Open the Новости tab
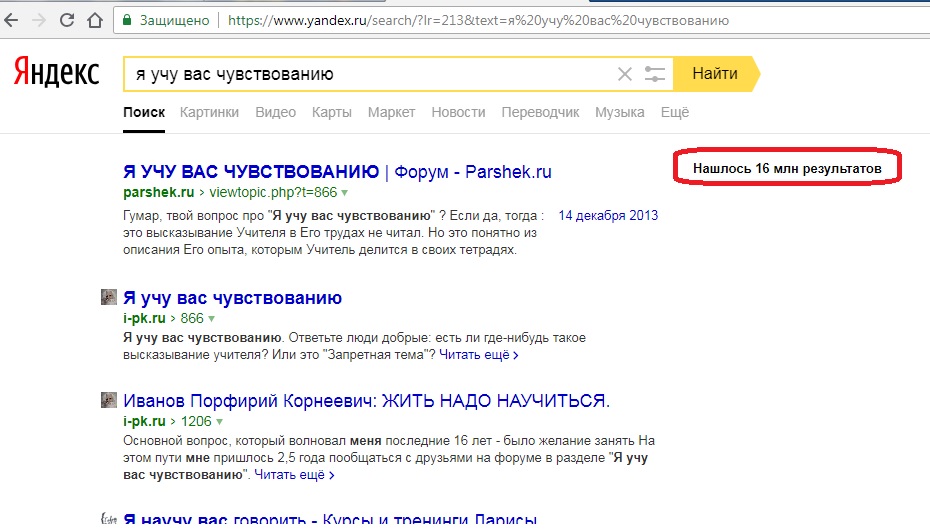 (x=458, y=112)
